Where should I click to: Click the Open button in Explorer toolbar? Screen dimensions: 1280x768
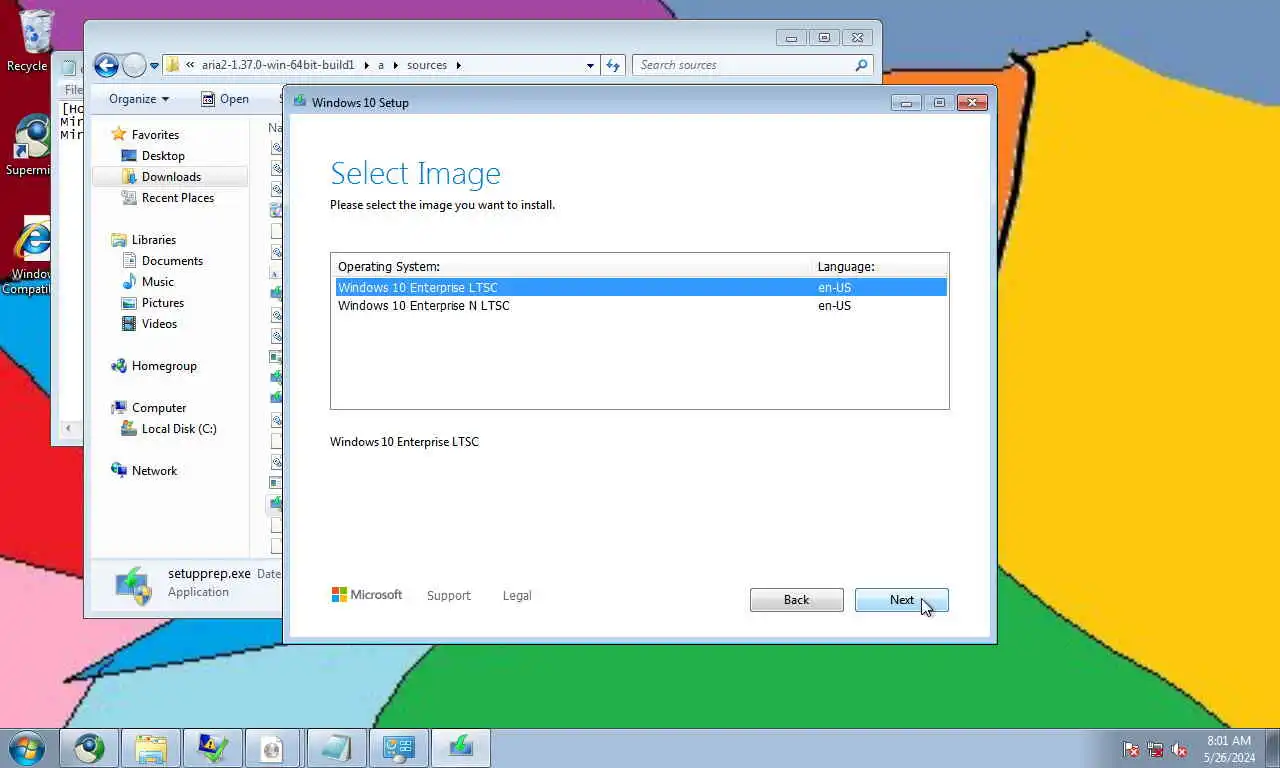[225, 99]
